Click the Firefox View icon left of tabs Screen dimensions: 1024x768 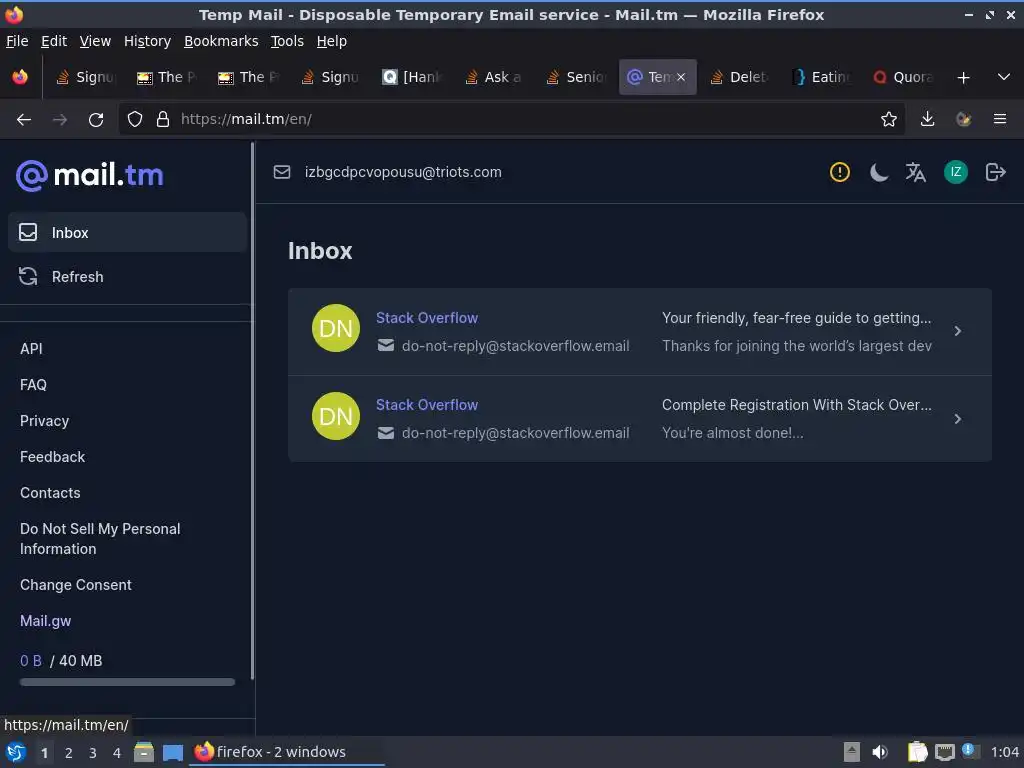pos(20,77)
